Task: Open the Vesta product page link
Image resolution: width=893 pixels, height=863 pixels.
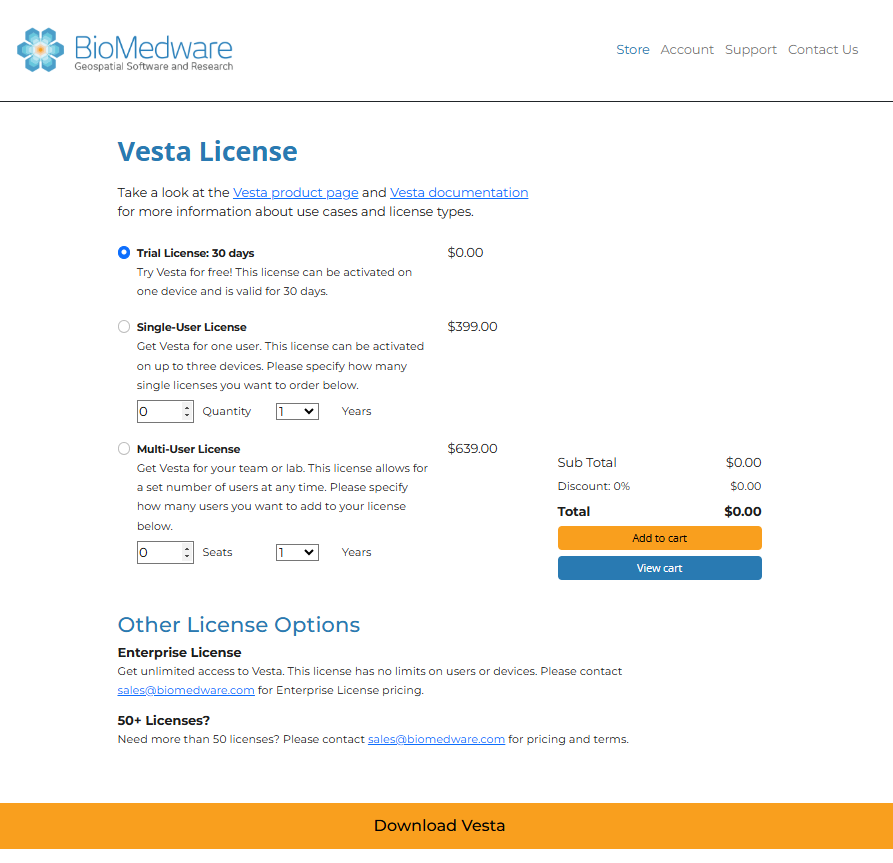Action: 296,193
